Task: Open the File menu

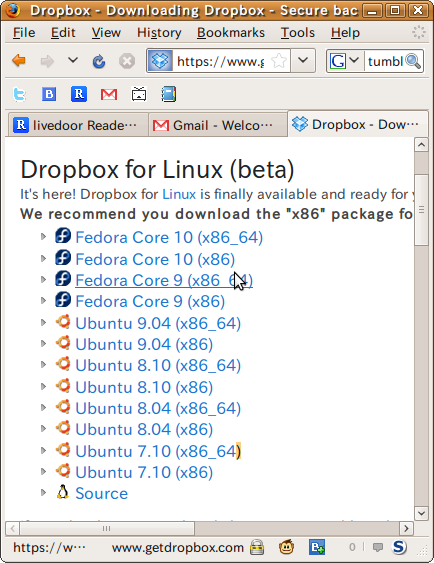Action: (x=24, y=33)
